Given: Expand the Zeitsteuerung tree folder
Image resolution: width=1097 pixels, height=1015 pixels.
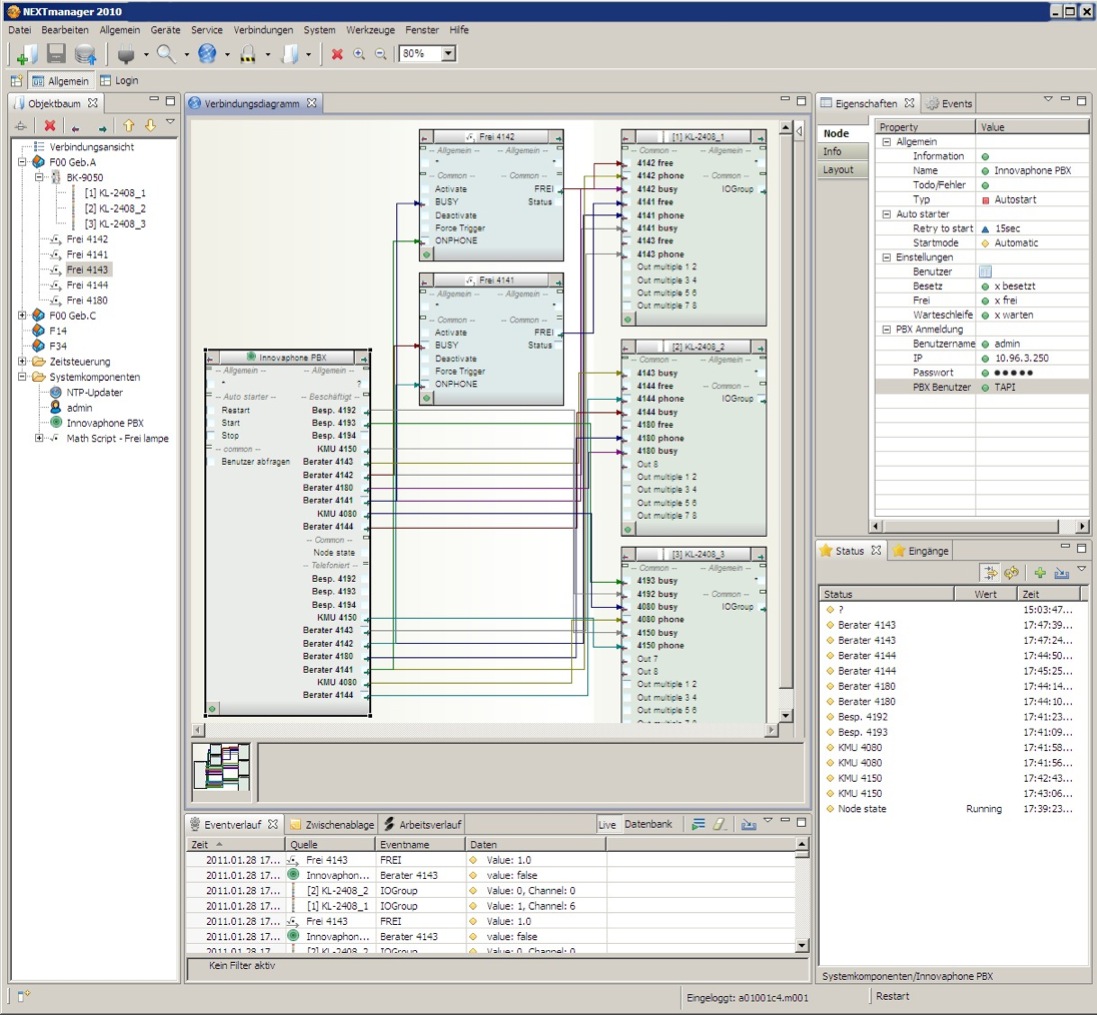Looking at the screenshot, I should [22, 362].
